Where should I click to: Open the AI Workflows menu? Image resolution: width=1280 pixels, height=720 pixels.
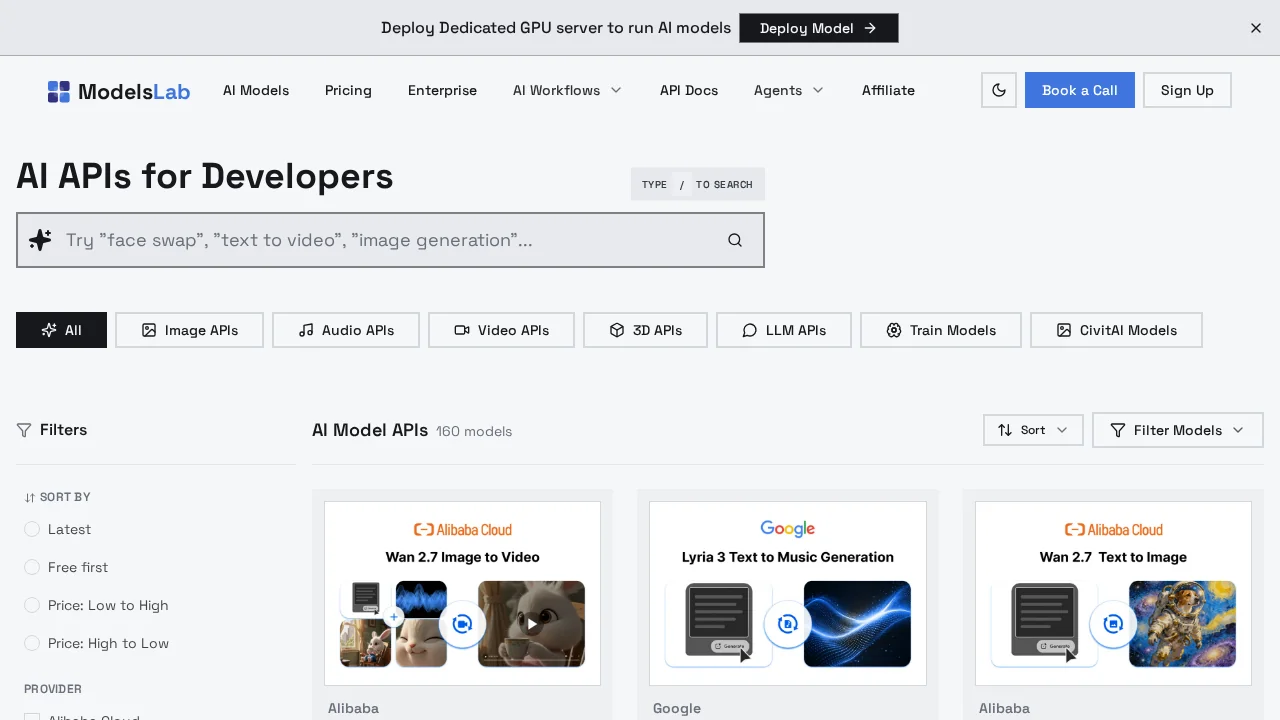pos(566,90)
